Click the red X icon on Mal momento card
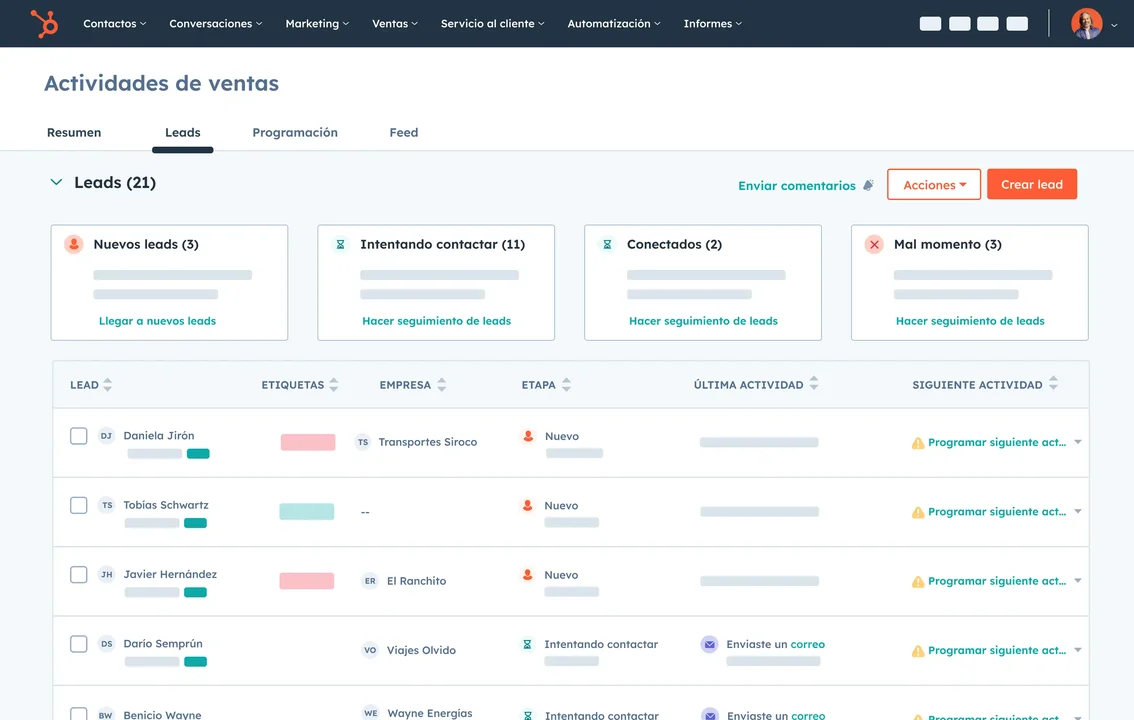The image size is (1134, 720). click(874, 244)
